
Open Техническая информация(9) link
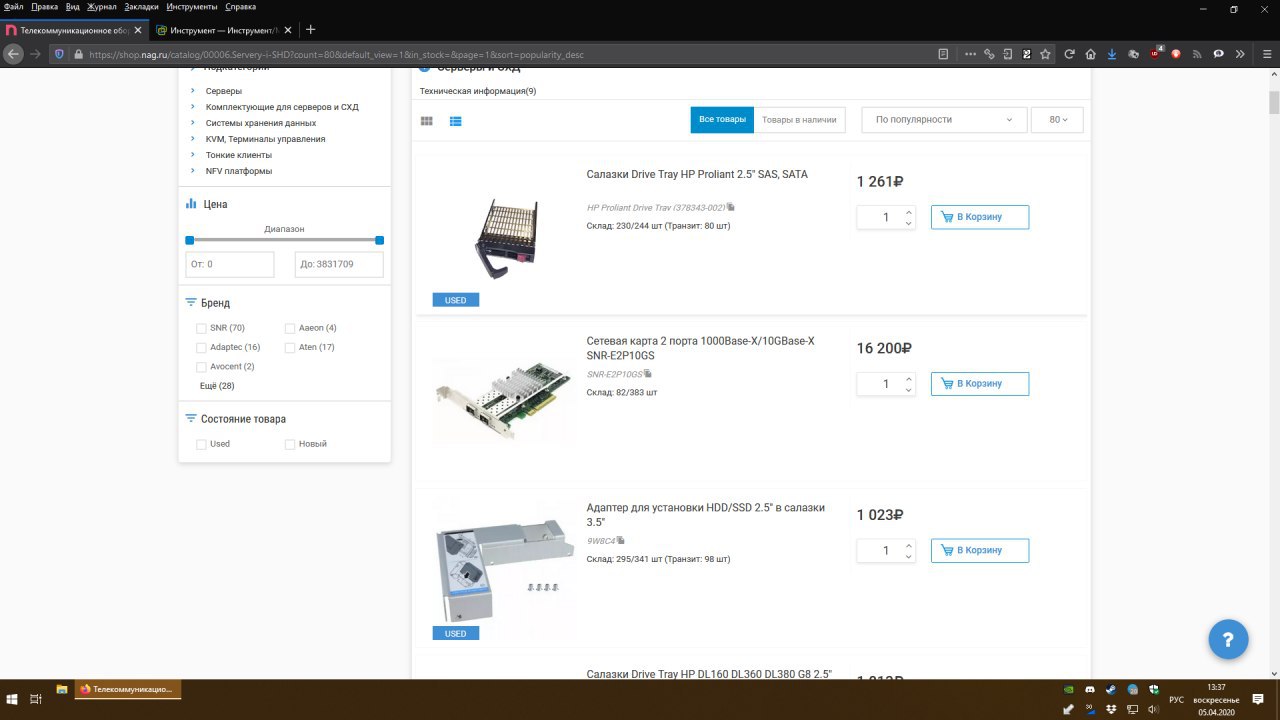point(478,91)
